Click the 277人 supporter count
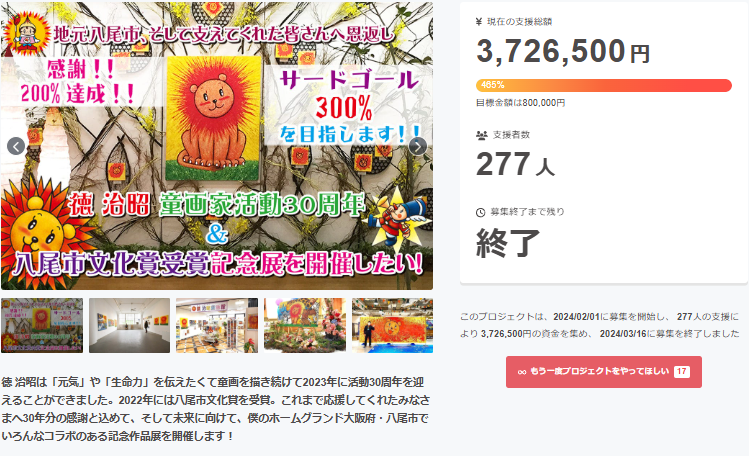749x456 pixels. coord(515,165)
